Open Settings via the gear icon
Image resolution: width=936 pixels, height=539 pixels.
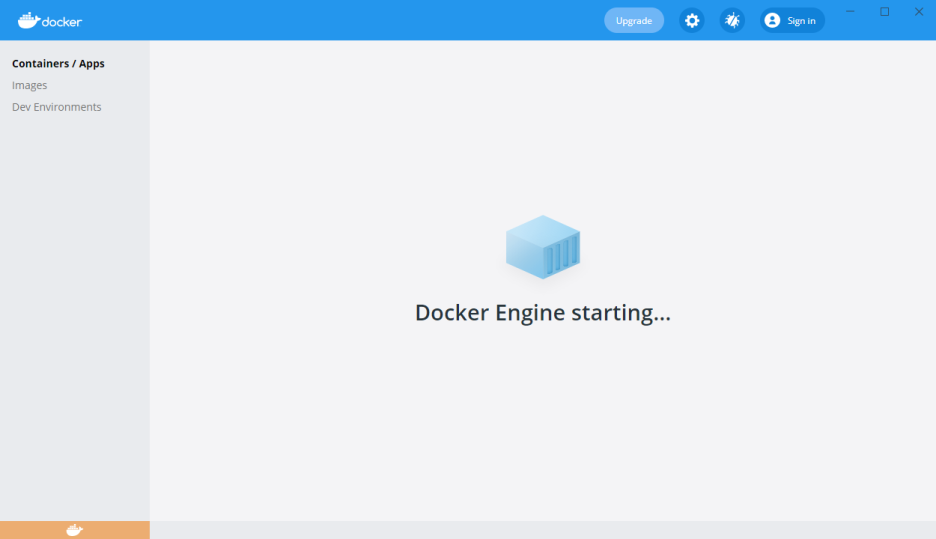tap(692, 20)
